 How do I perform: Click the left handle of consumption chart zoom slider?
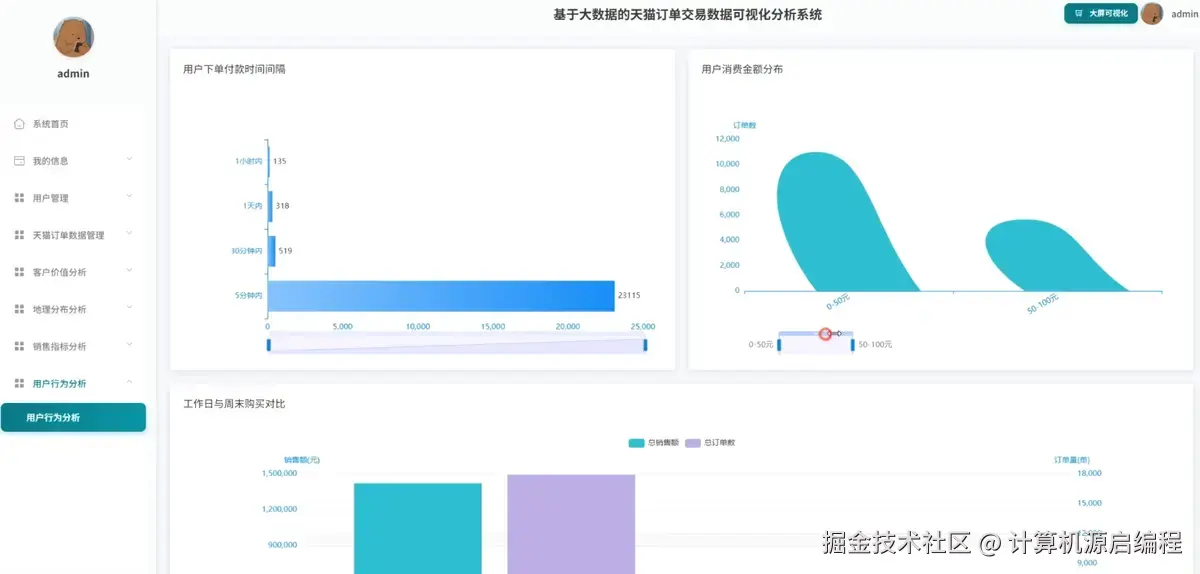click(779, 345)
